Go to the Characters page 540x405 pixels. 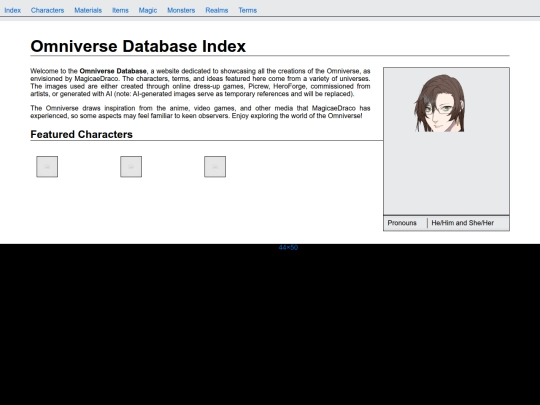click(48, 10)
